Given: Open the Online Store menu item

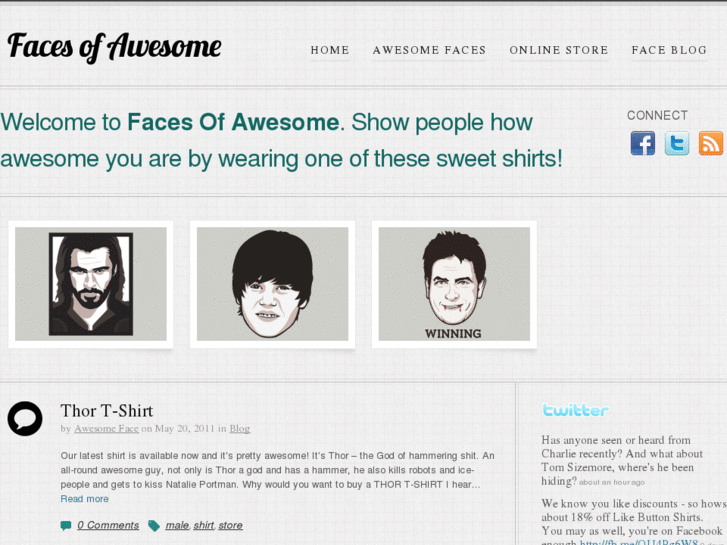Looking at the screenshot, I should pos(559,50).
